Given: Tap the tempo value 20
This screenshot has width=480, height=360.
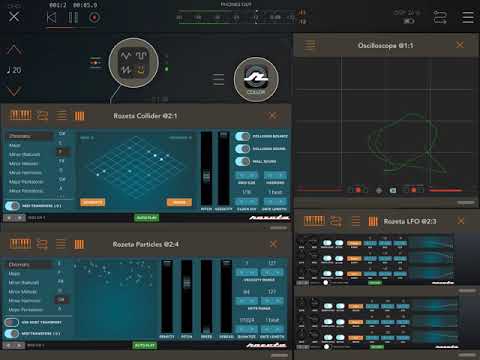Looking at the screenshot, I should (14, 70).
